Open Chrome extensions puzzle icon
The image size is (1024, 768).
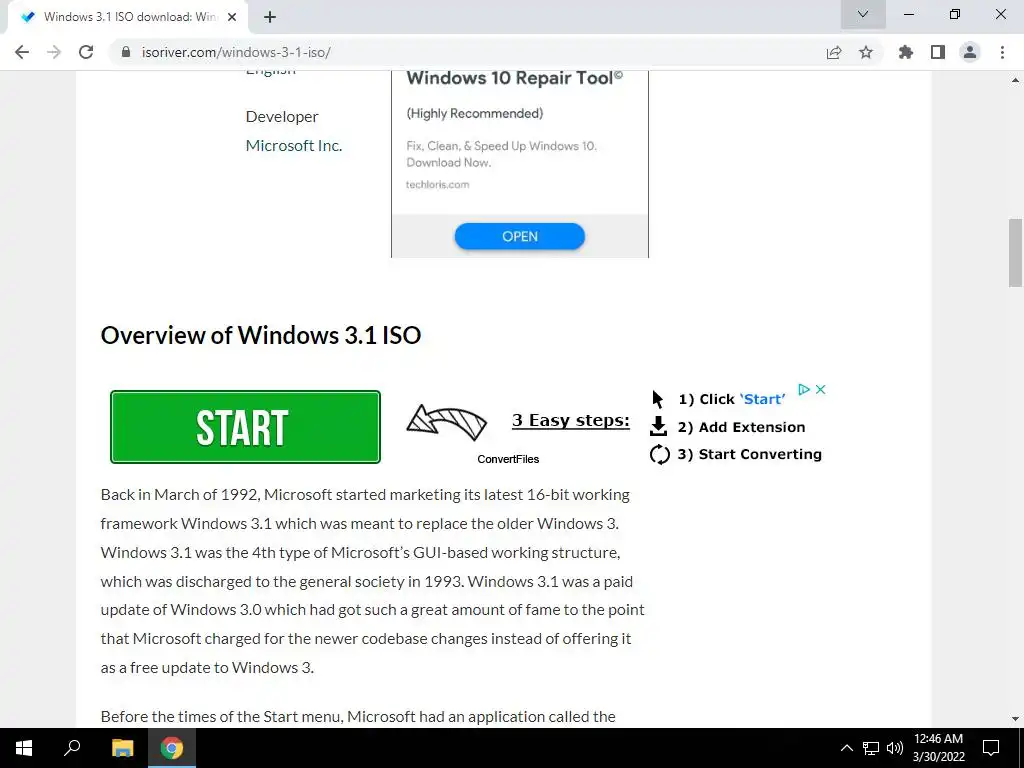pyautogui.click(x=906, y=52)
